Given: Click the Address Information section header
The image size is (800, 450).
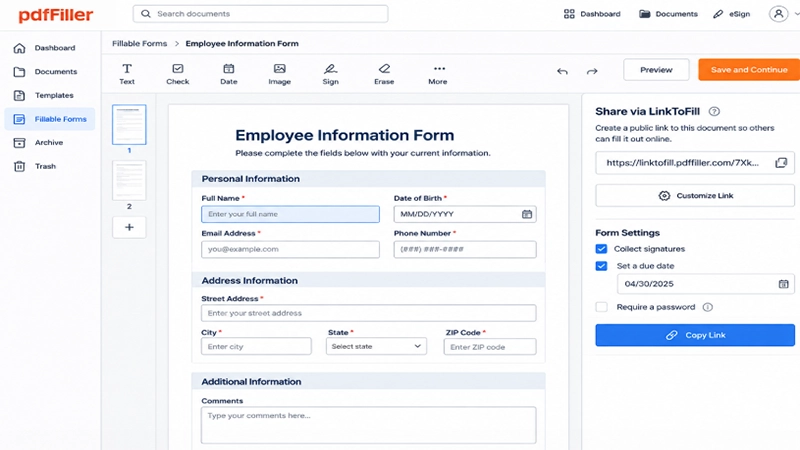Looking at the screenshot, I should 368,281.
